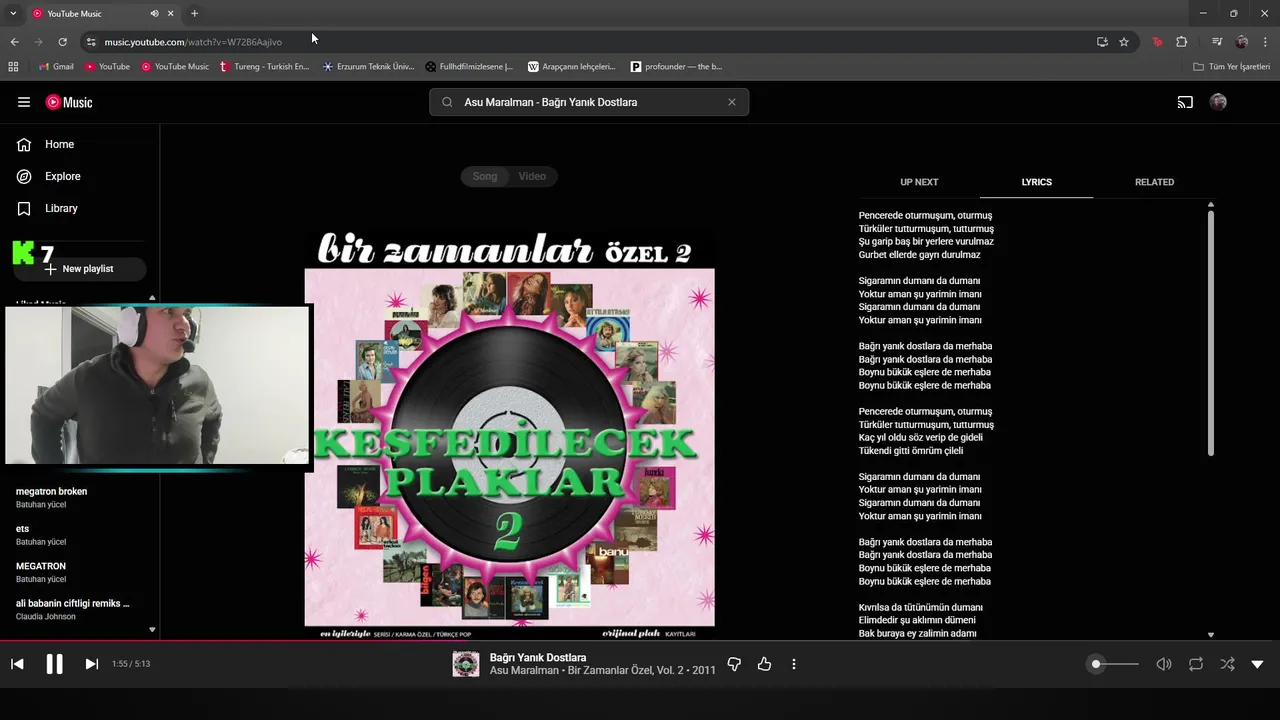The height and width of the screenshot is (720, 1280).
Task: Pause the current song
Action: [x=54, y=664]
